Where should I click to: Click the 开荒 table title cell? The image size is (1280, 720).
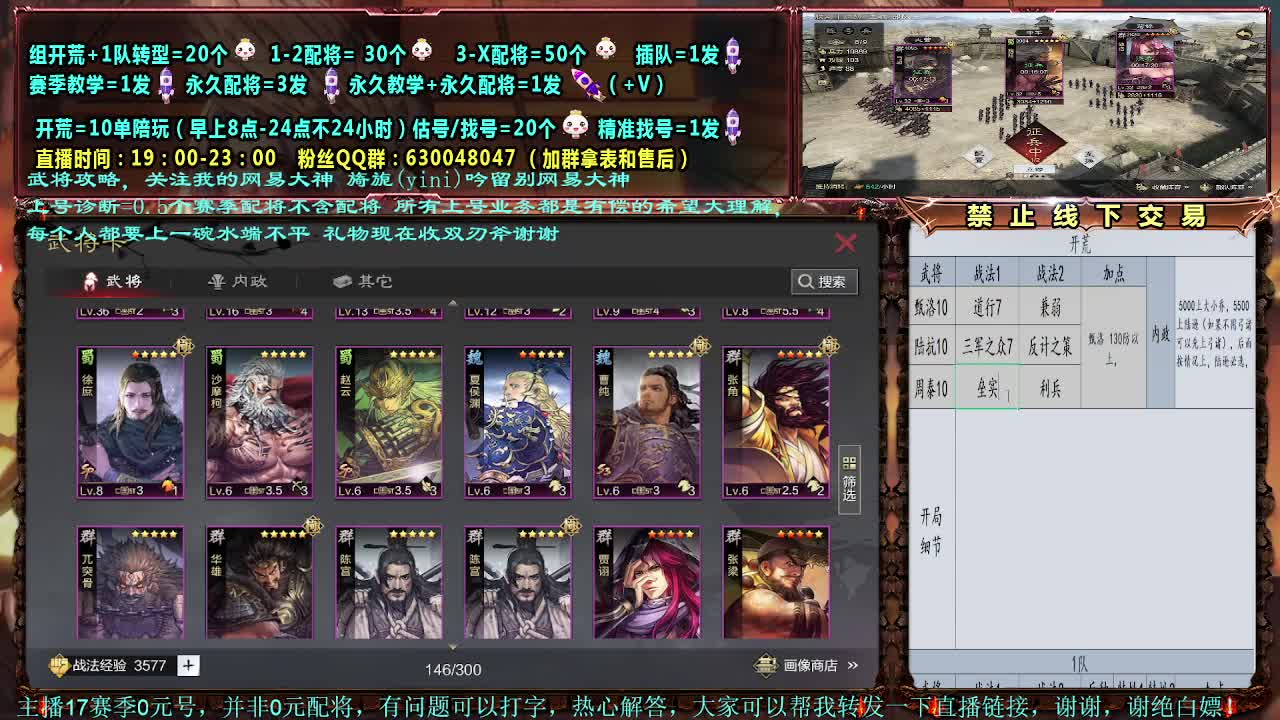point(1081,244)
